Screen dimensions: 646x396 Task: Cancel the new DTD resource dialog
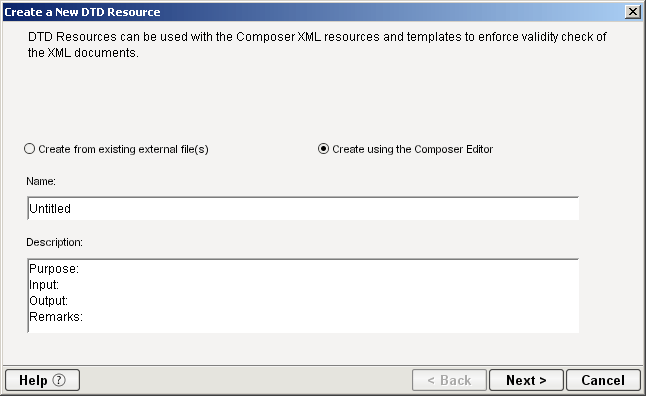click(603, 380)
